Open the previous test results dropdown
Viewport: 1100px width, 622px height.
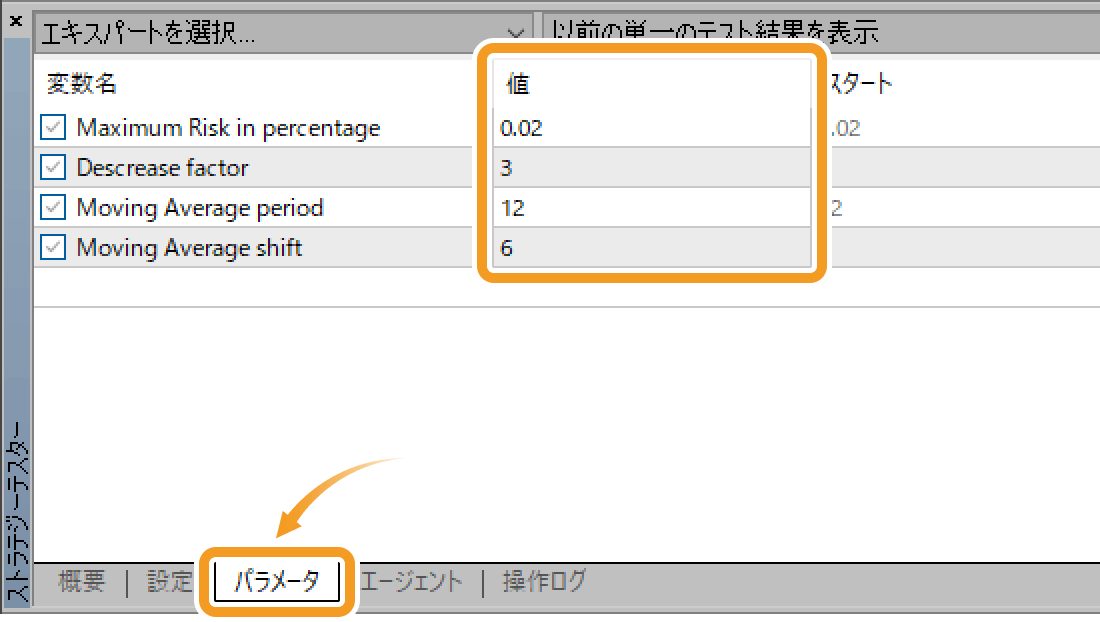click(x=821, y=32)
